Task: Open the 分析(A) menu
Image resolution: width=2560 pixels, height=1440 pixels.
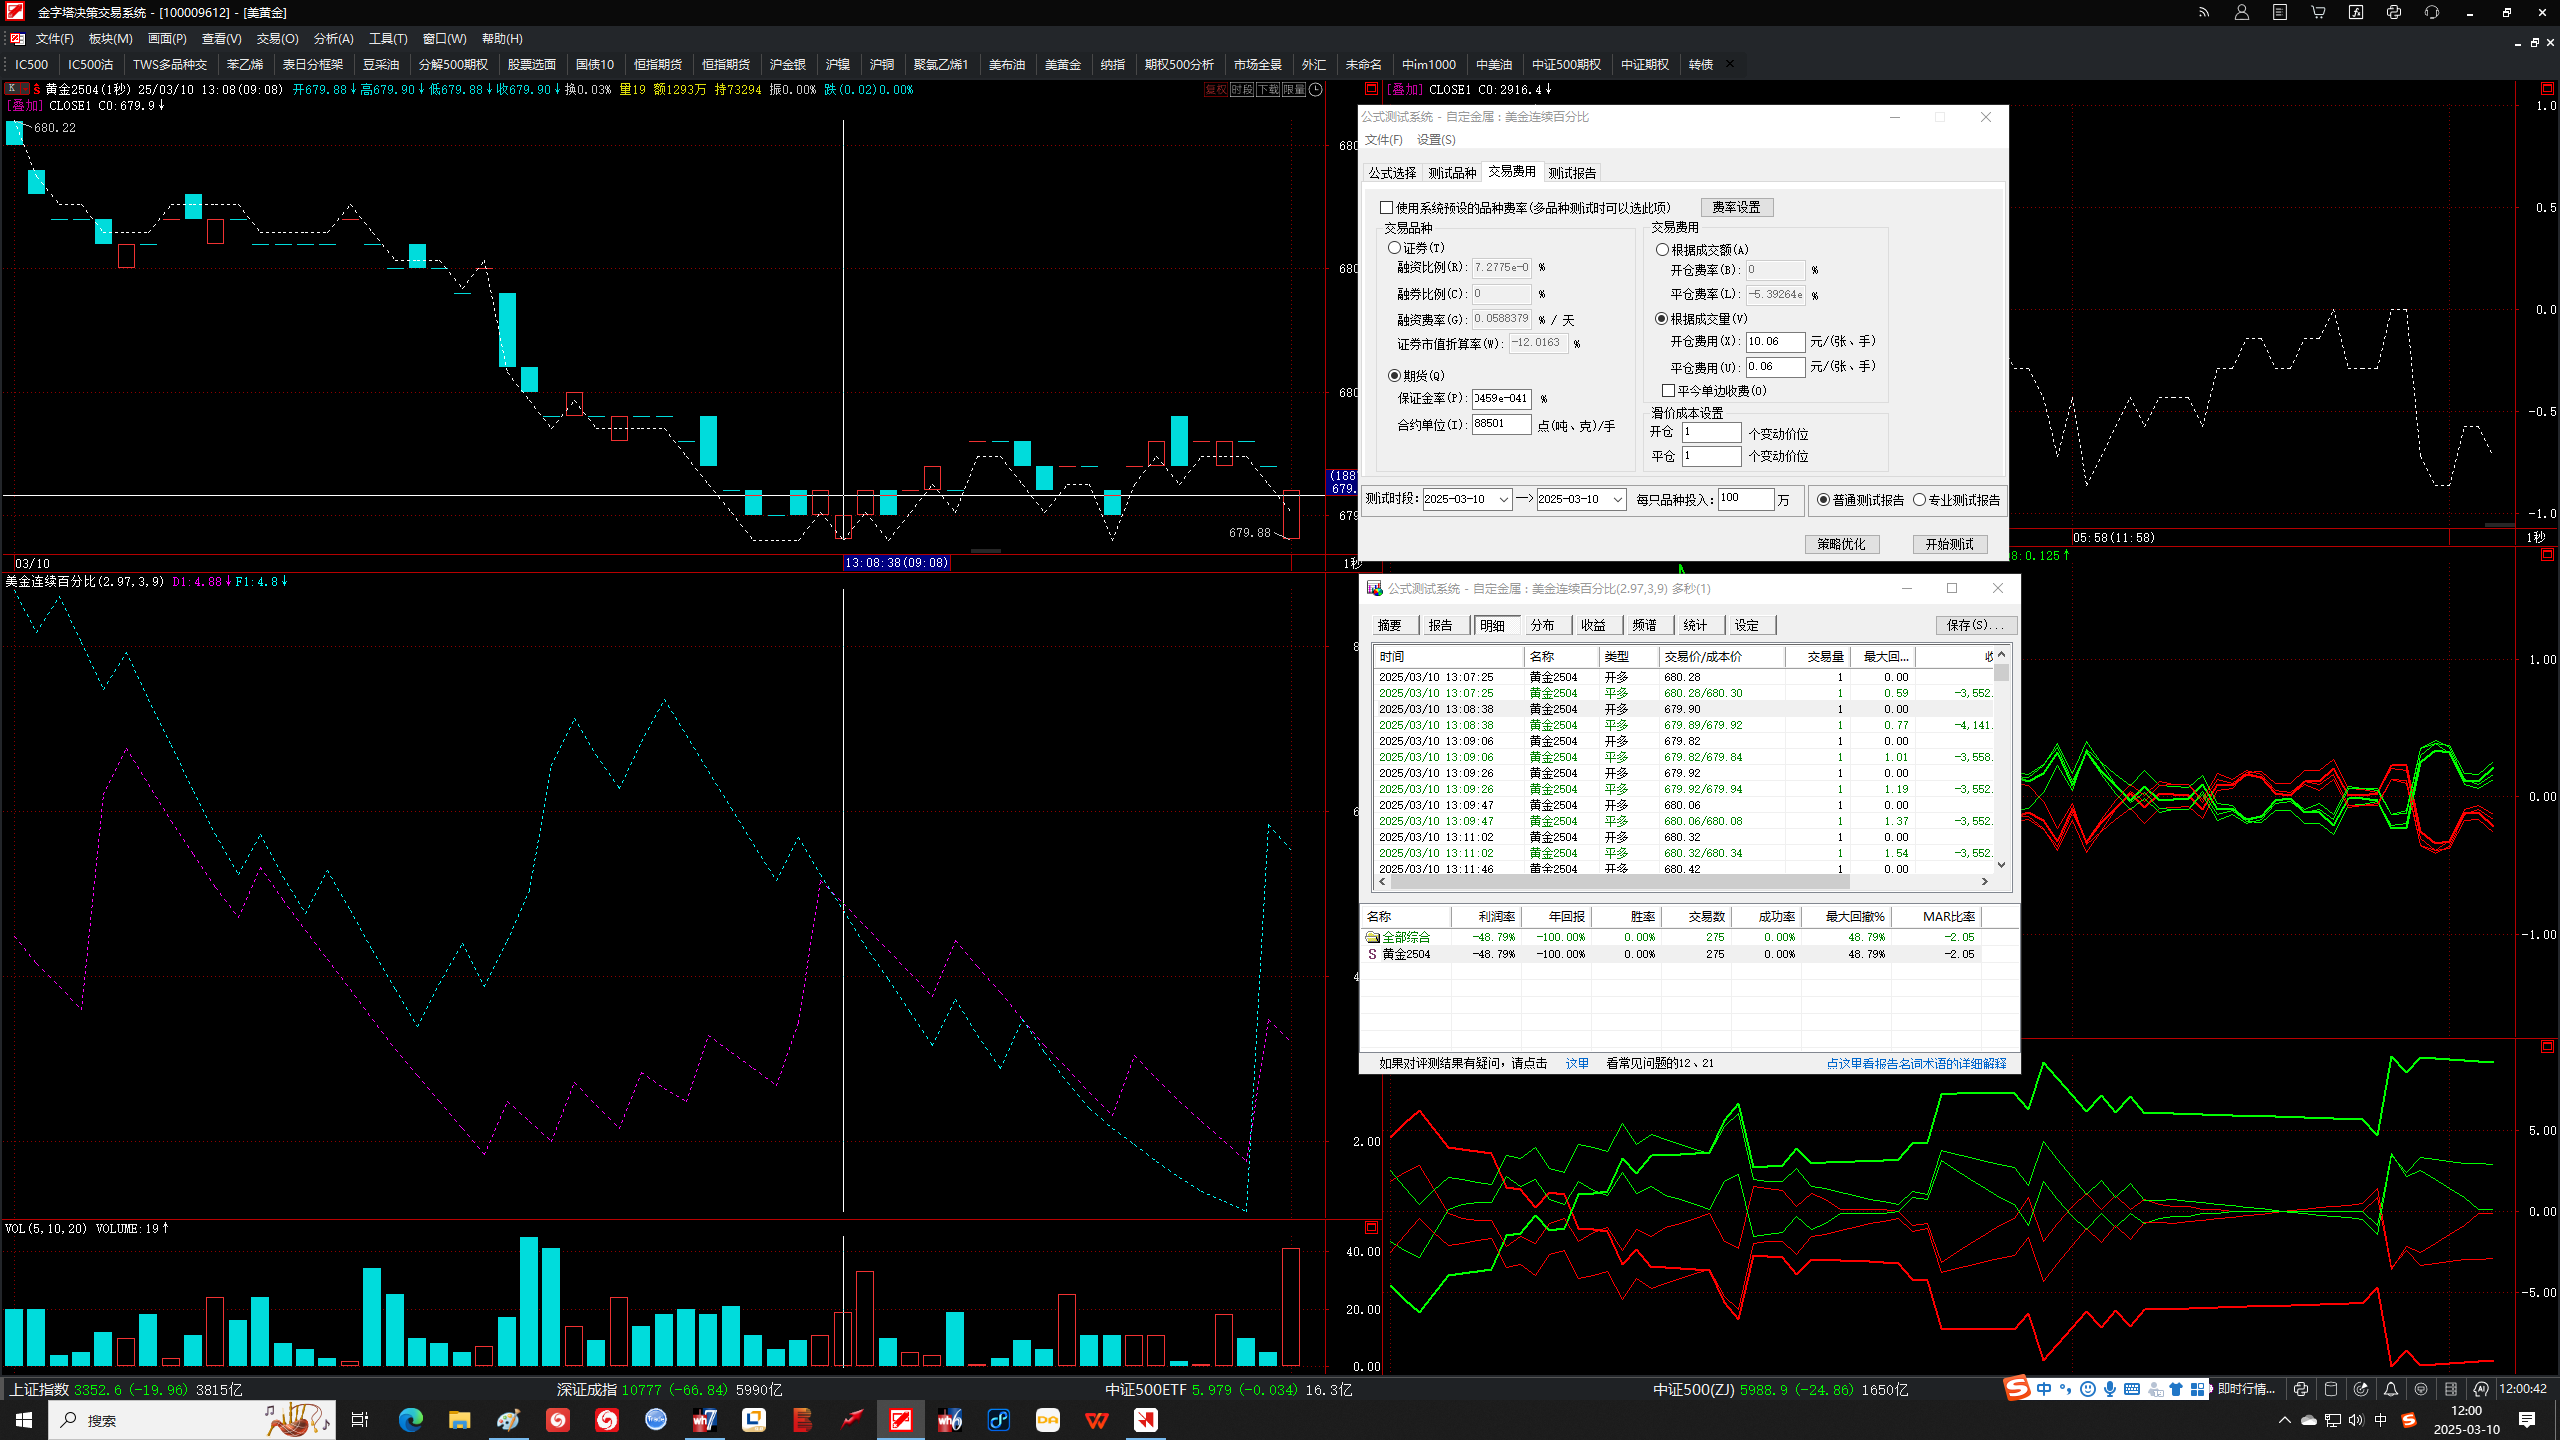Action: coord(333,39)
